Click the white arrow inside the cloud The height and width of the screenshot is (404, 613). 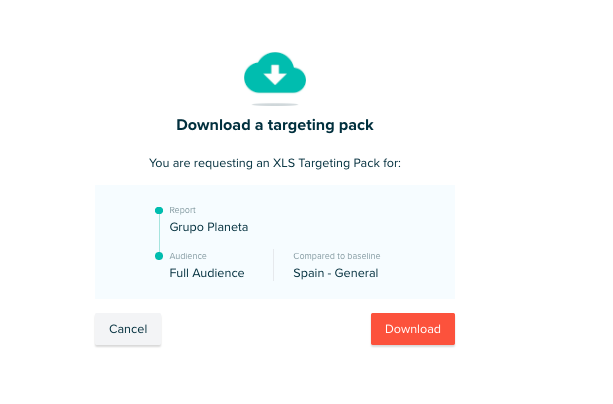(274, 75)
